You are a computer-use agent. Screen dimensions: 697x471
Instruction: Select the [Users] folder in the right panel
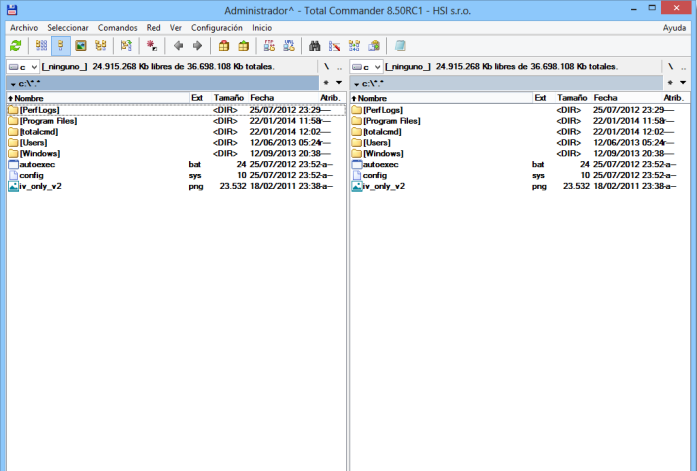coord(520,143)
